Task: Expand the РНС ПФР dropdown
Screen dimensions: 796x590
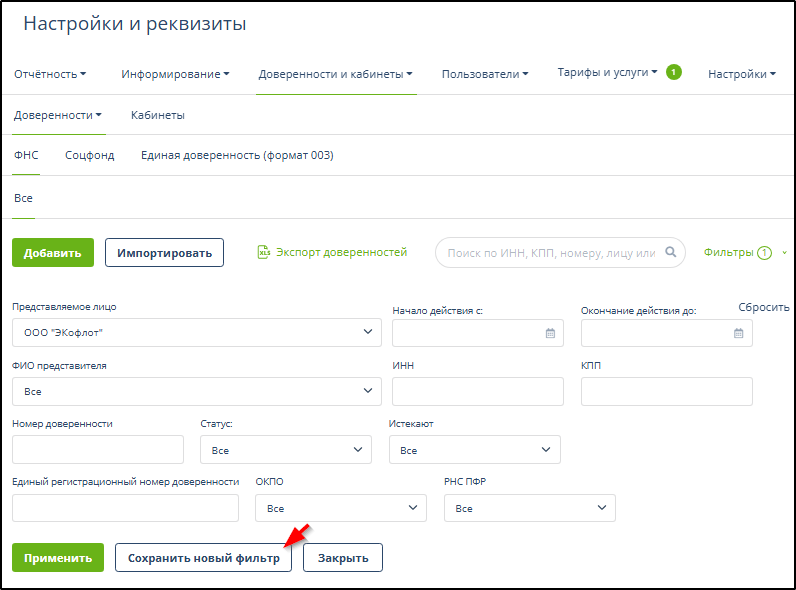Action: 529,509
